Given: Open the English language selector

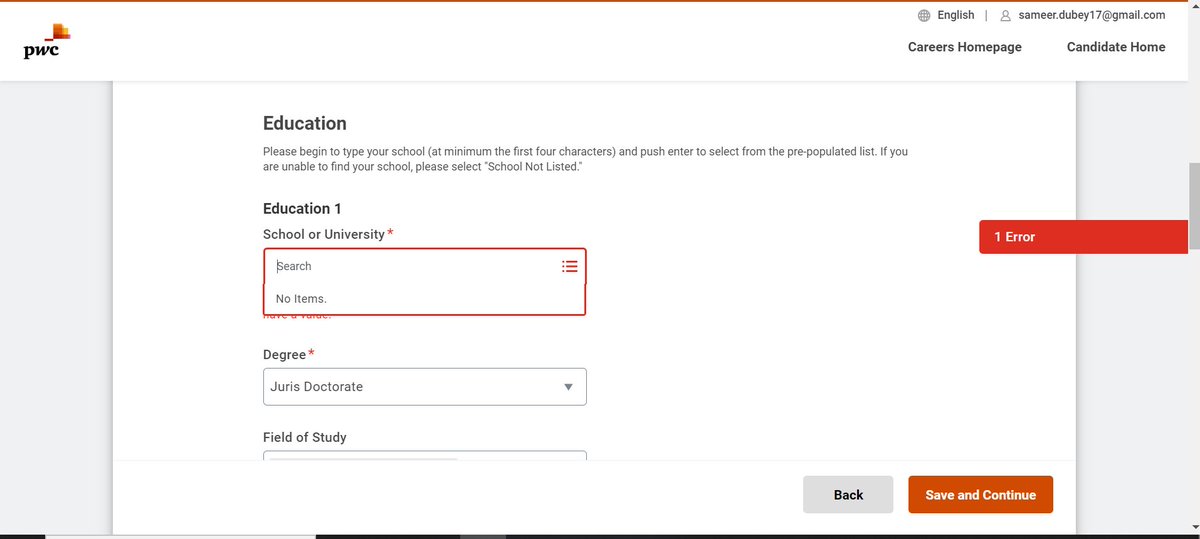Looking at the screenshot, I should 955,15.
